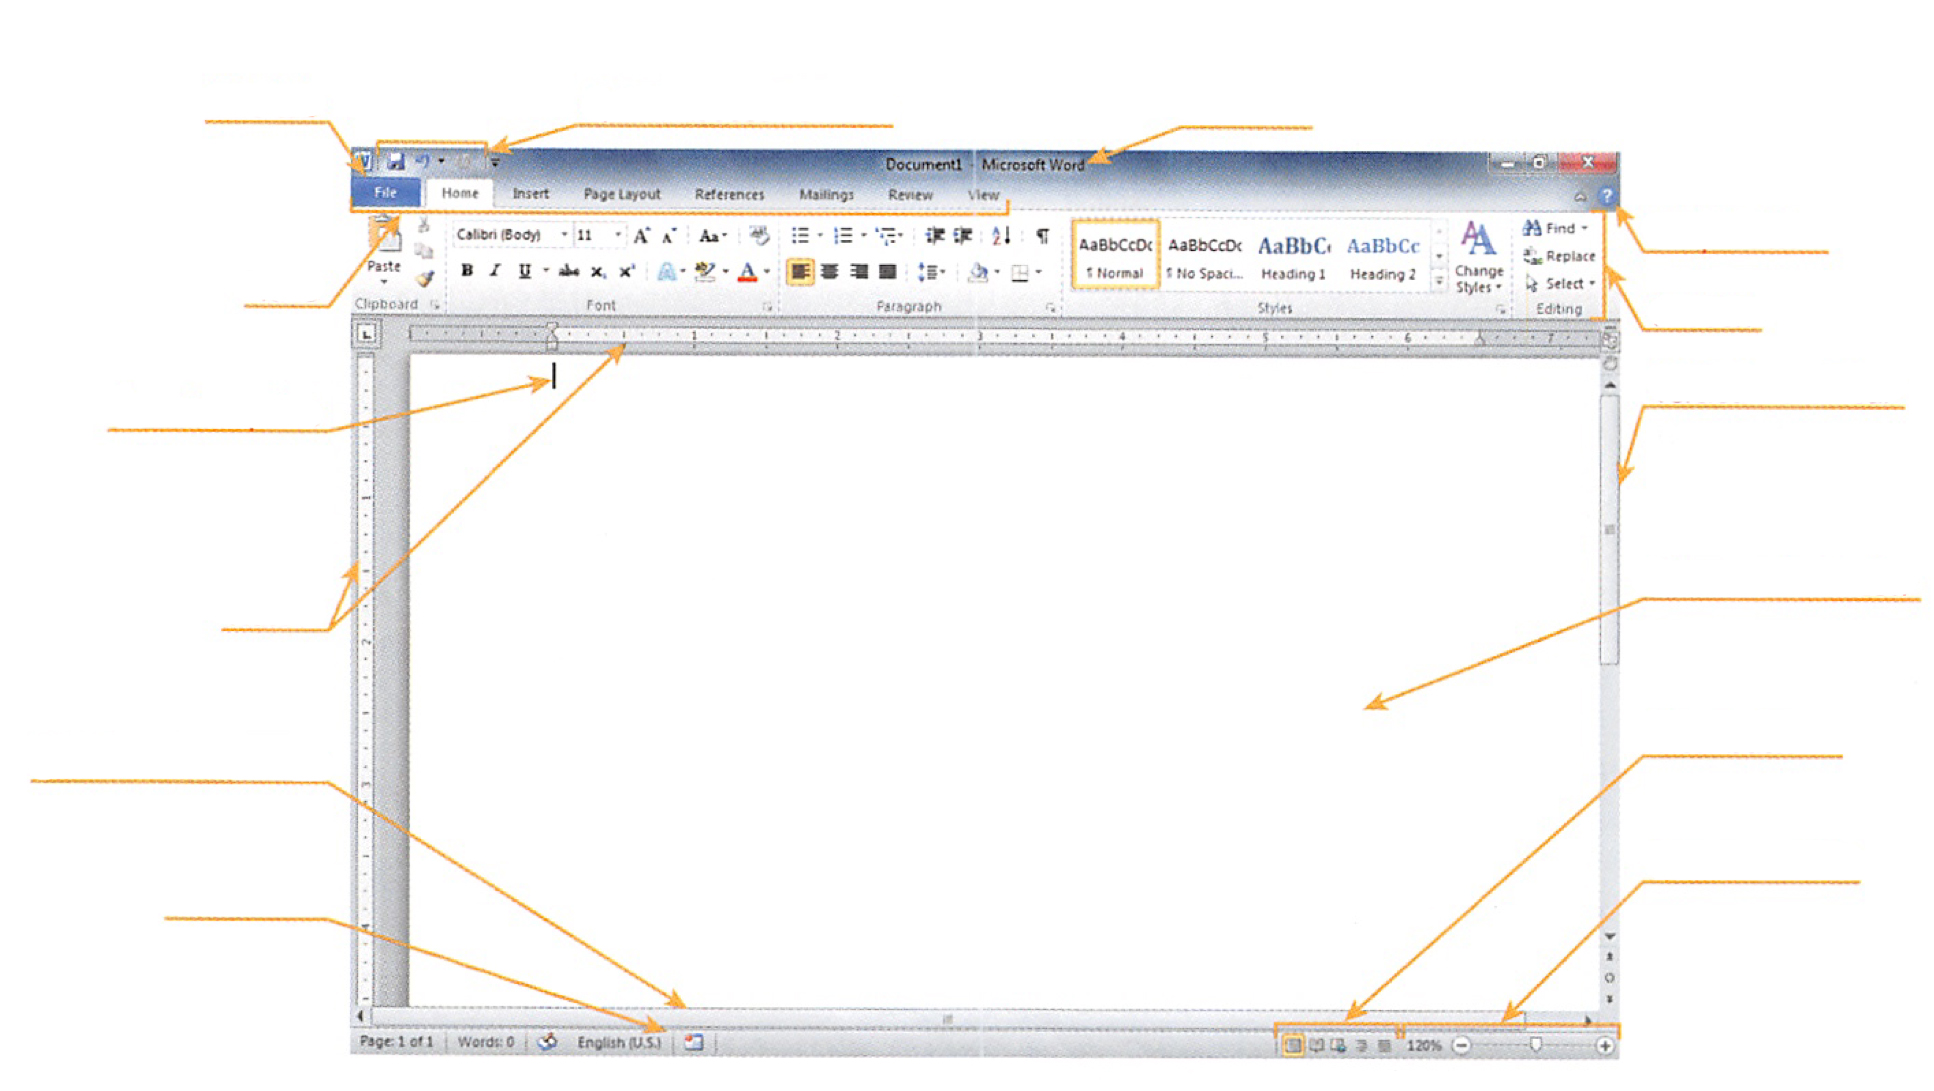Screen dimensions: 1934x1091
Task: Click the zoom slider handle
Action: 1536,1045
